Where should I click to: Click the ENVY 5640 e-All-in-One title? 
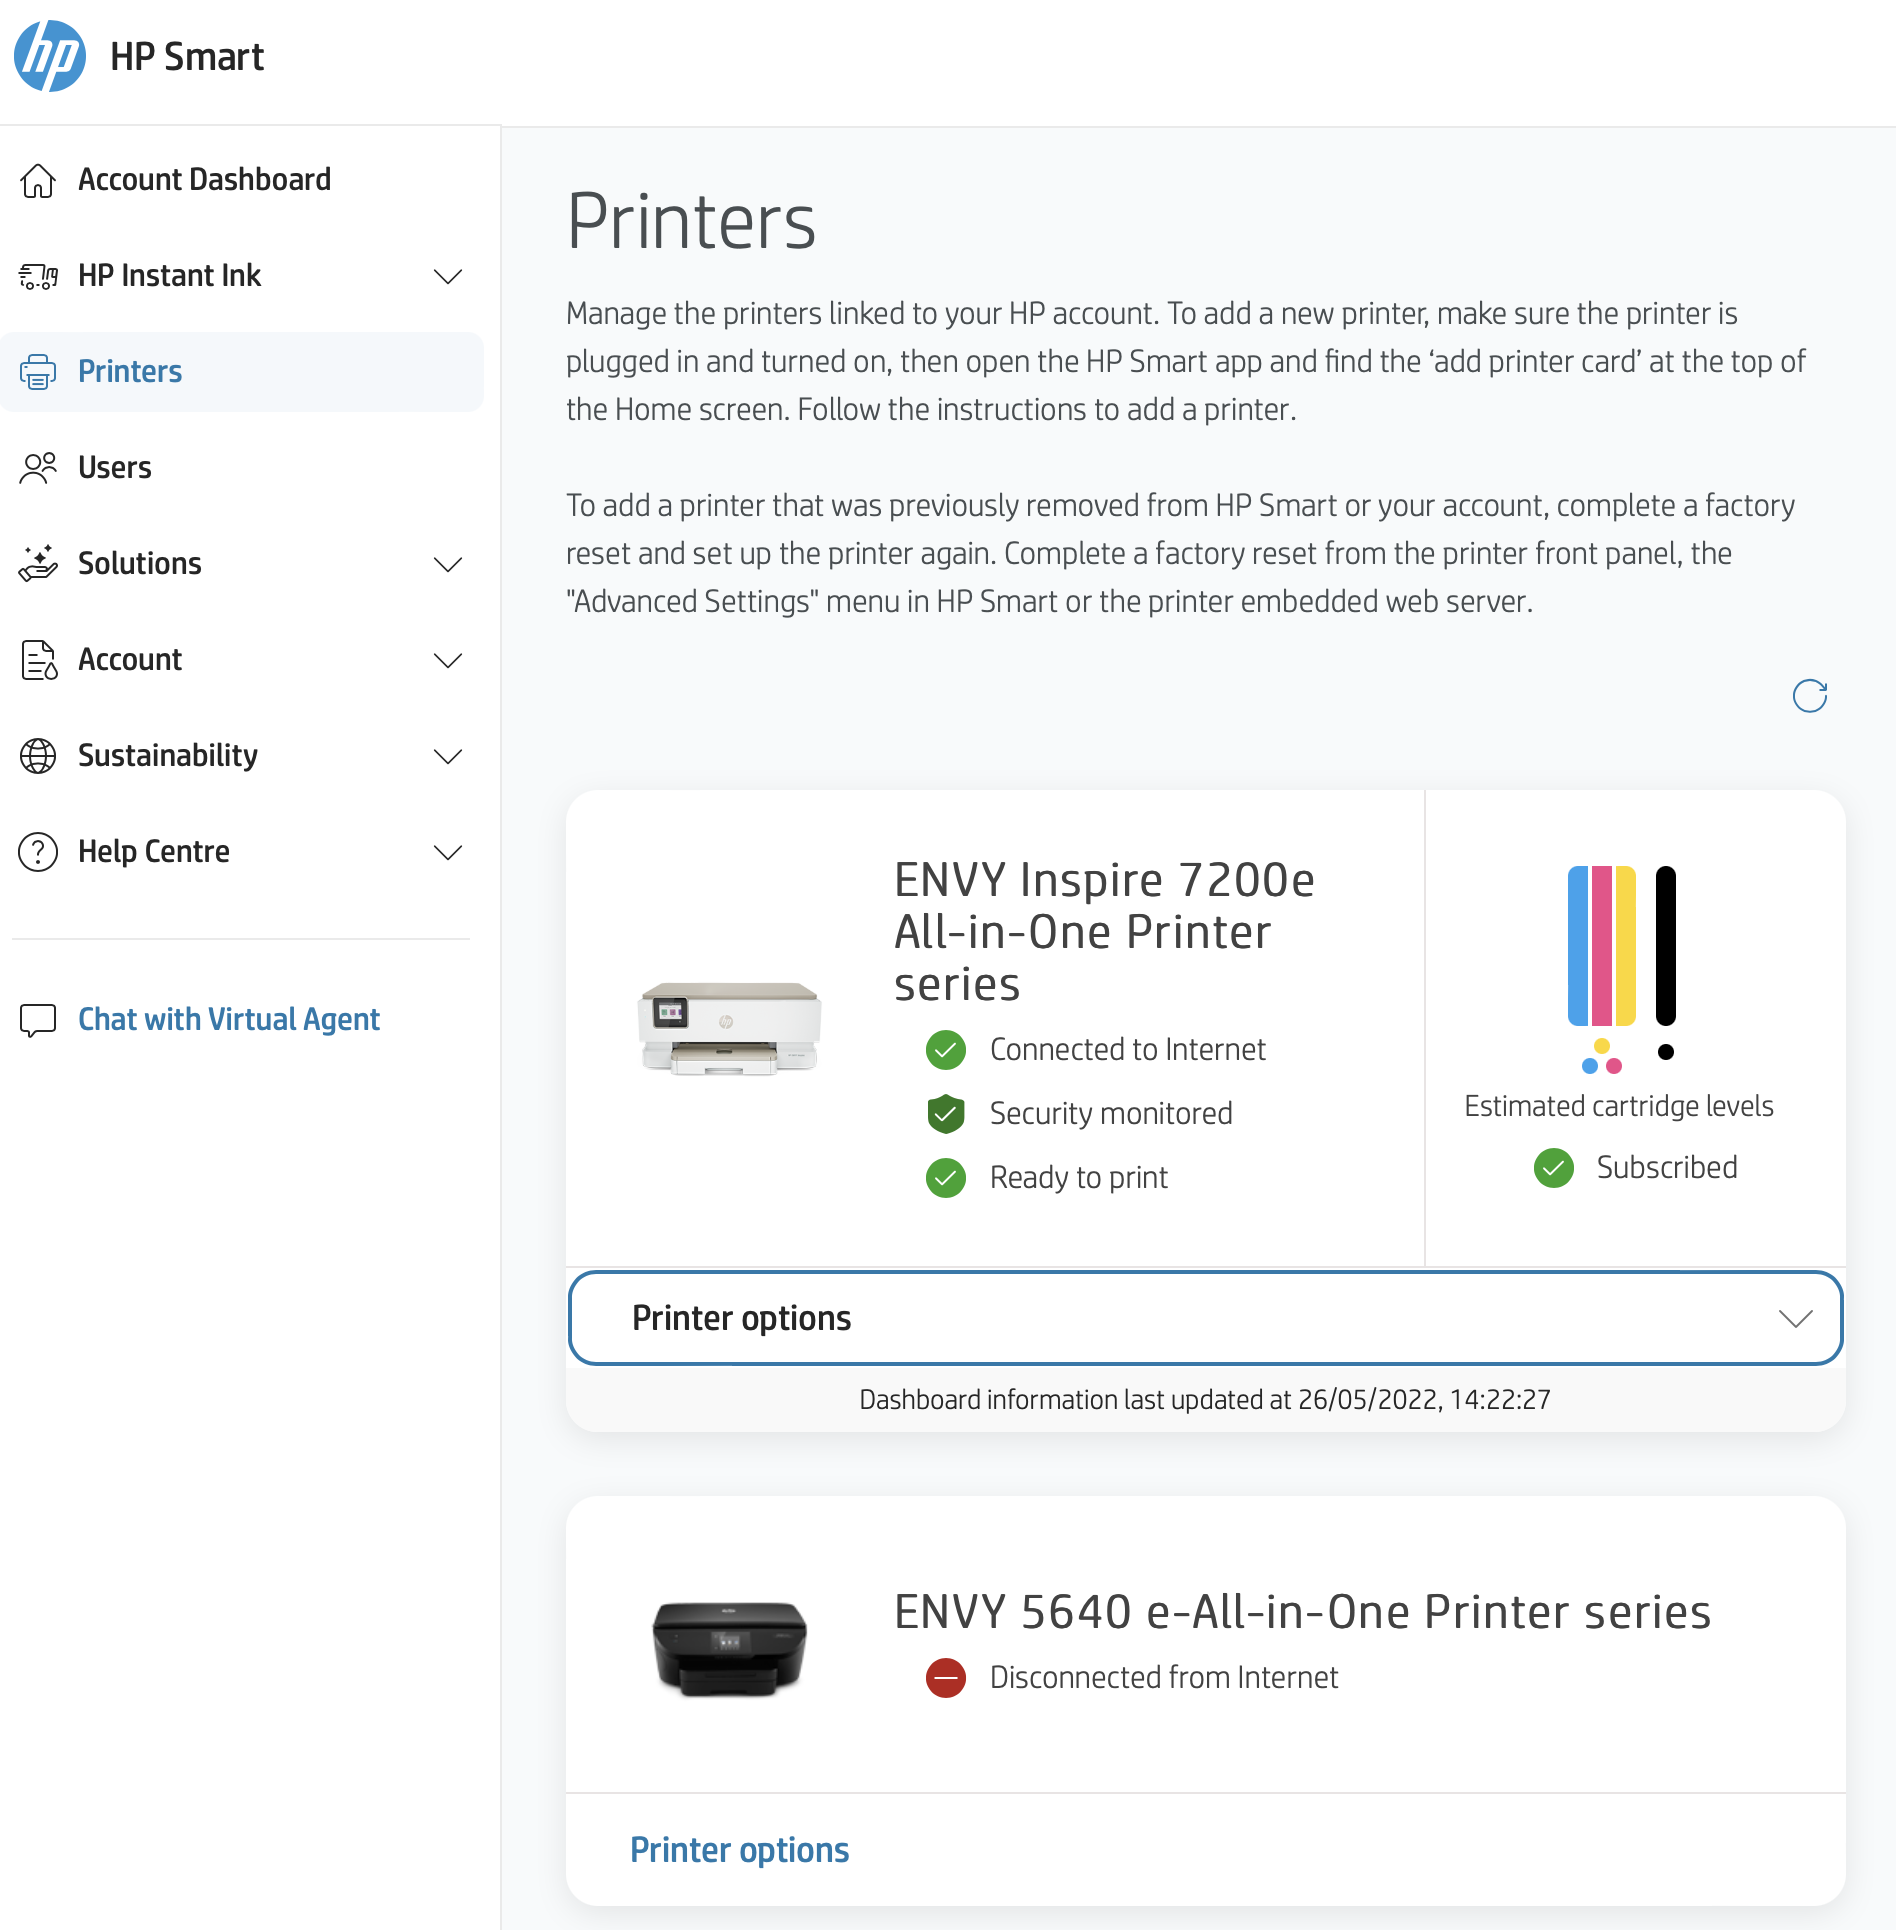[x=1302, y=1612]
